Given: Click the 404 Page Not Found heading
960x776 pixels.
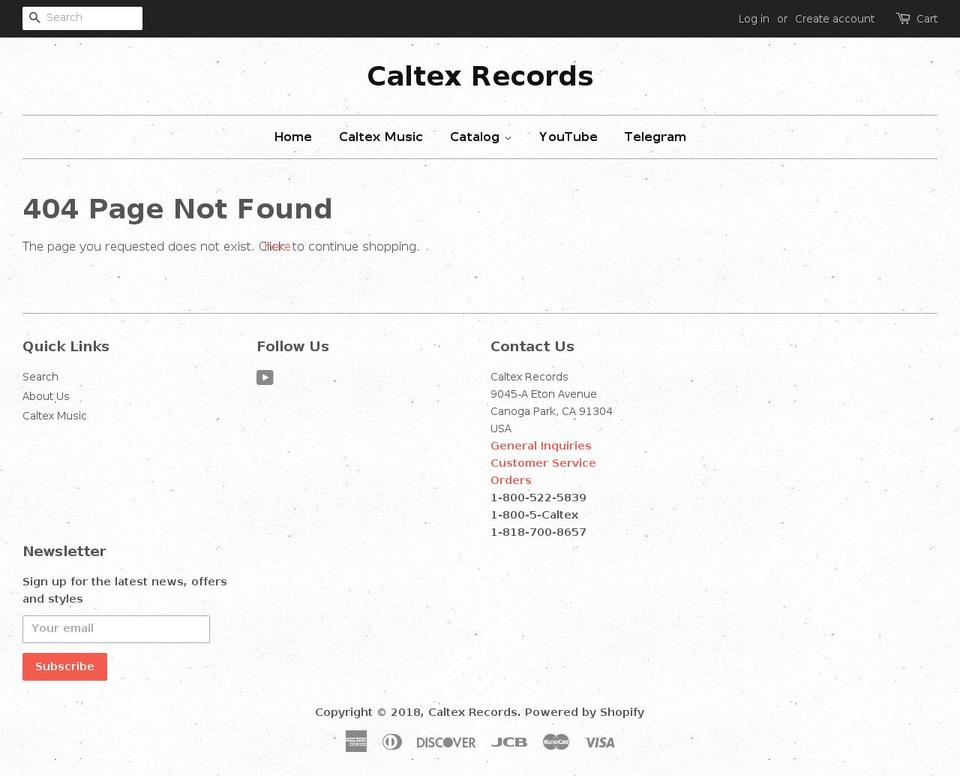Looking at the screenshot, I should coord(178,209).
